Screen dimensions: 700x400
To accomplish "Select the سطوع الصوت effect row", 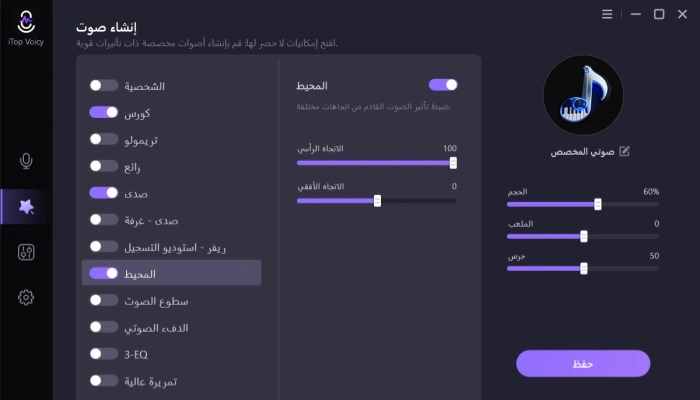I will [170, 300].
